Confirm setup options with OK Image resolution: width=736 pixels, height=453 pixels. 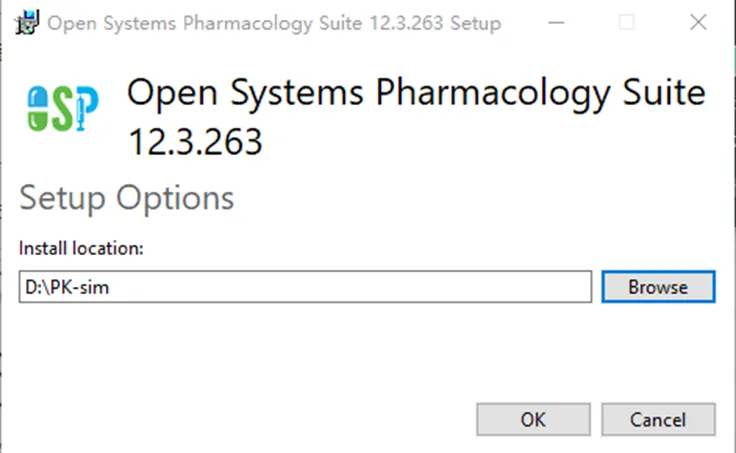tap(533, 420)
